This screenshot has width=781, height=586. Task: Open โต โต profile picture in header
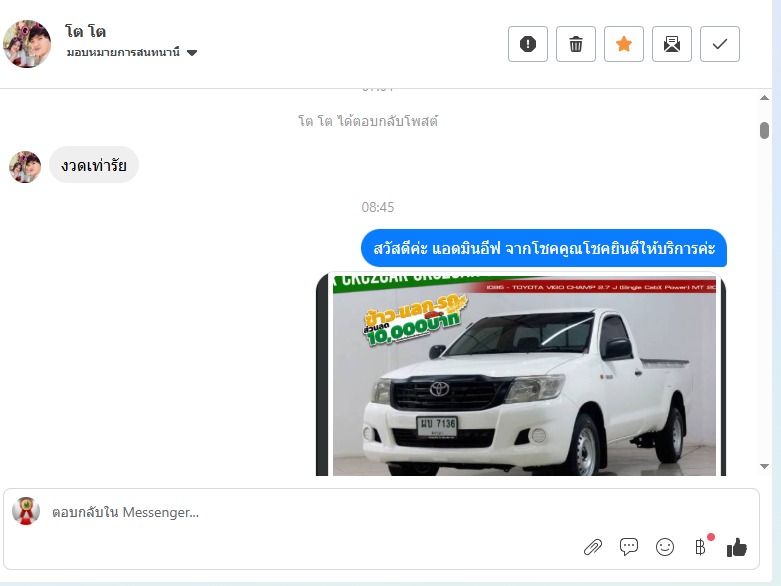pos(27,43)
